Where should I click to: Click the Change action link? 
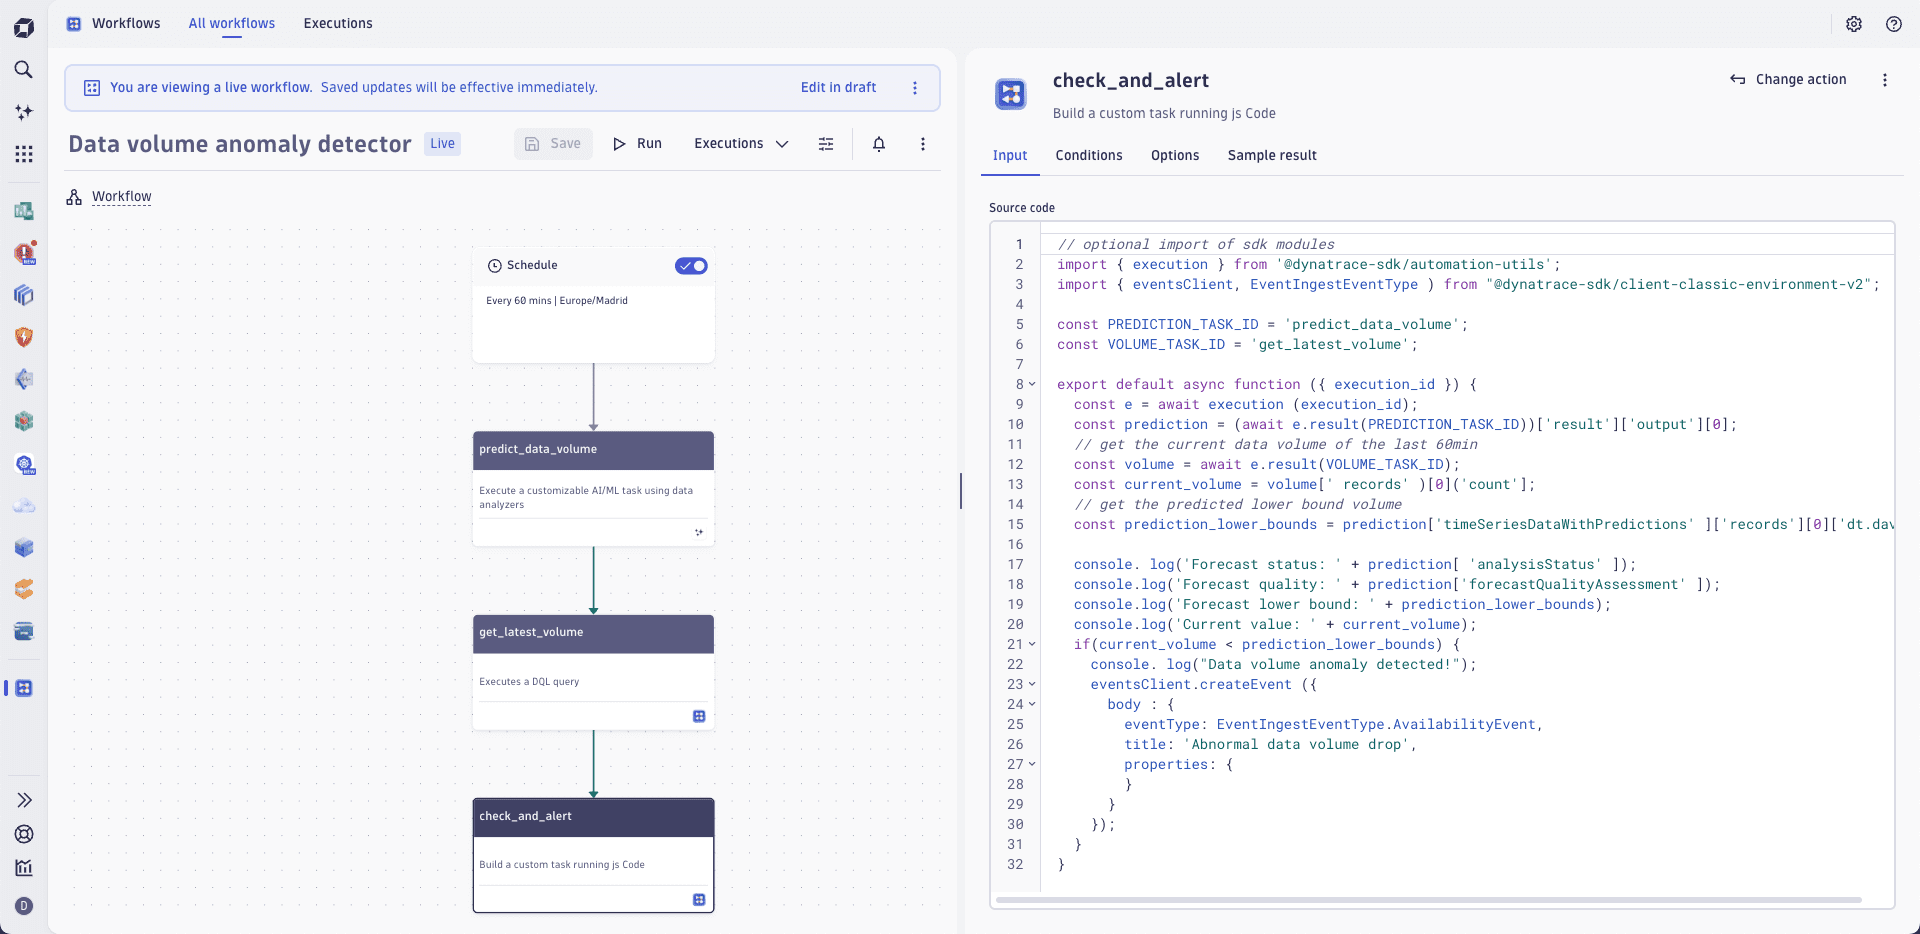[1801, 79]
